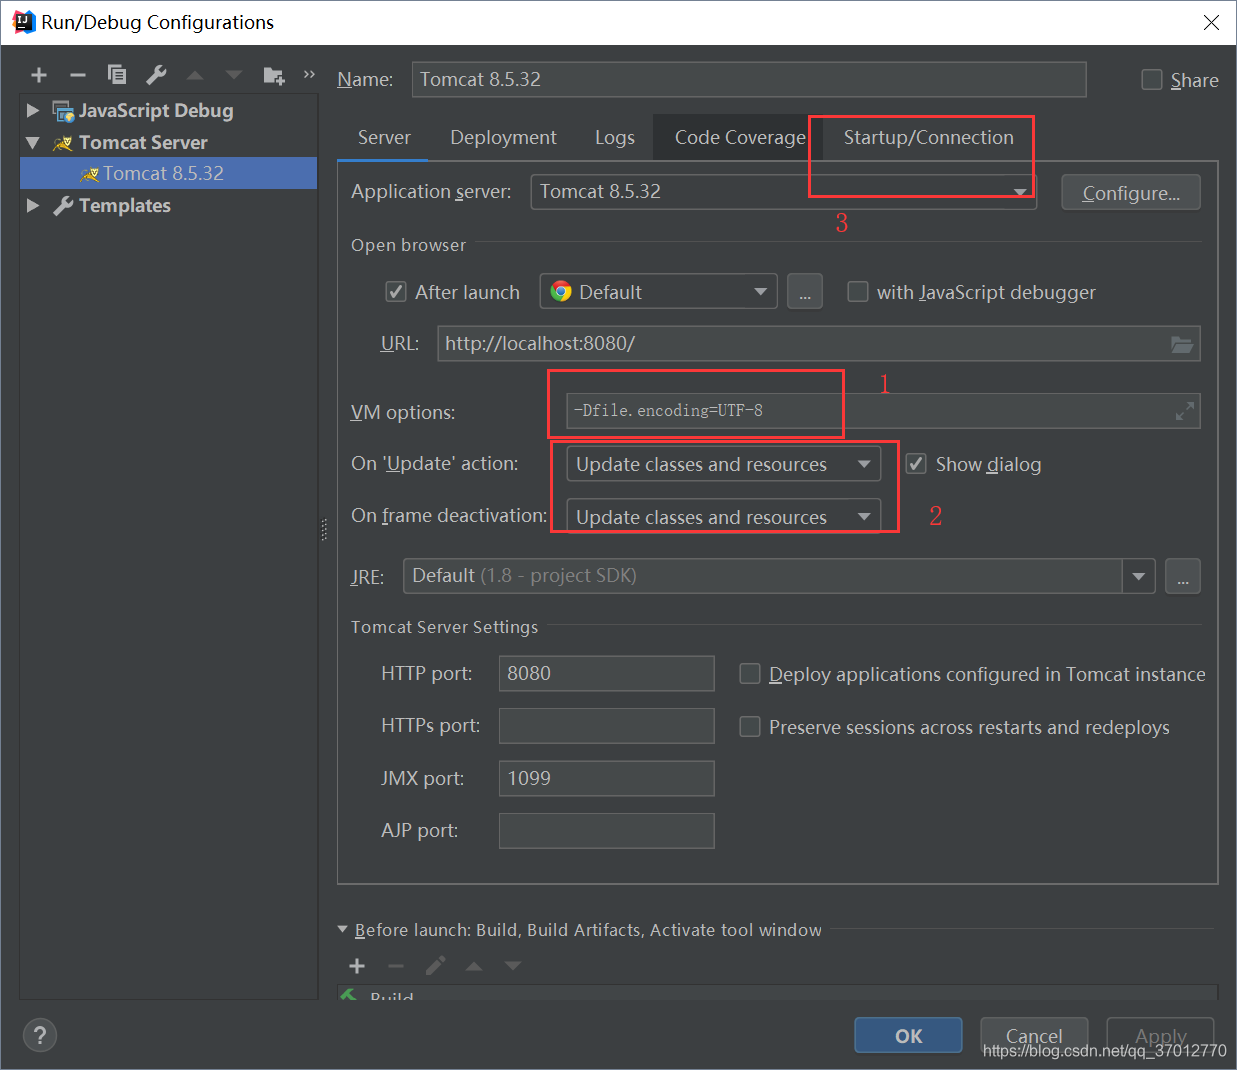
Task: Open JRE dropdown arrow
Action: coord(1138,576)
